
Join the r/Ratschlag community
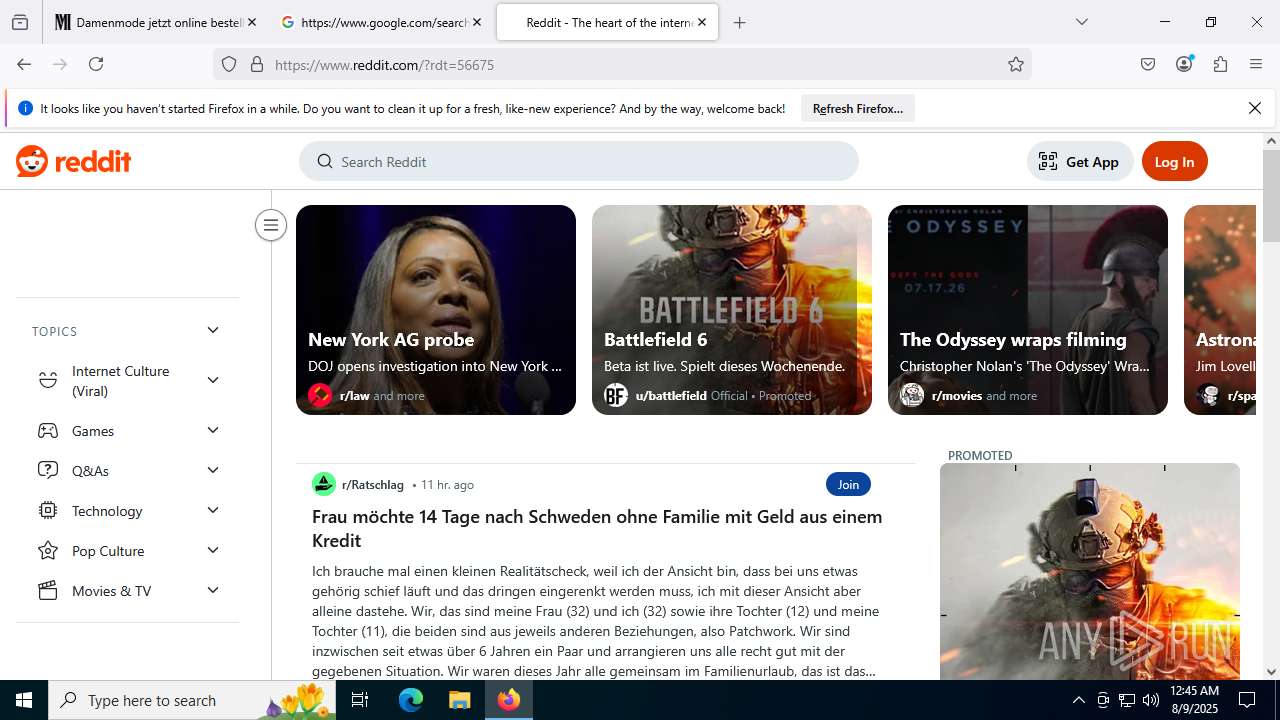pyautogui.click(x=848, y=484)
